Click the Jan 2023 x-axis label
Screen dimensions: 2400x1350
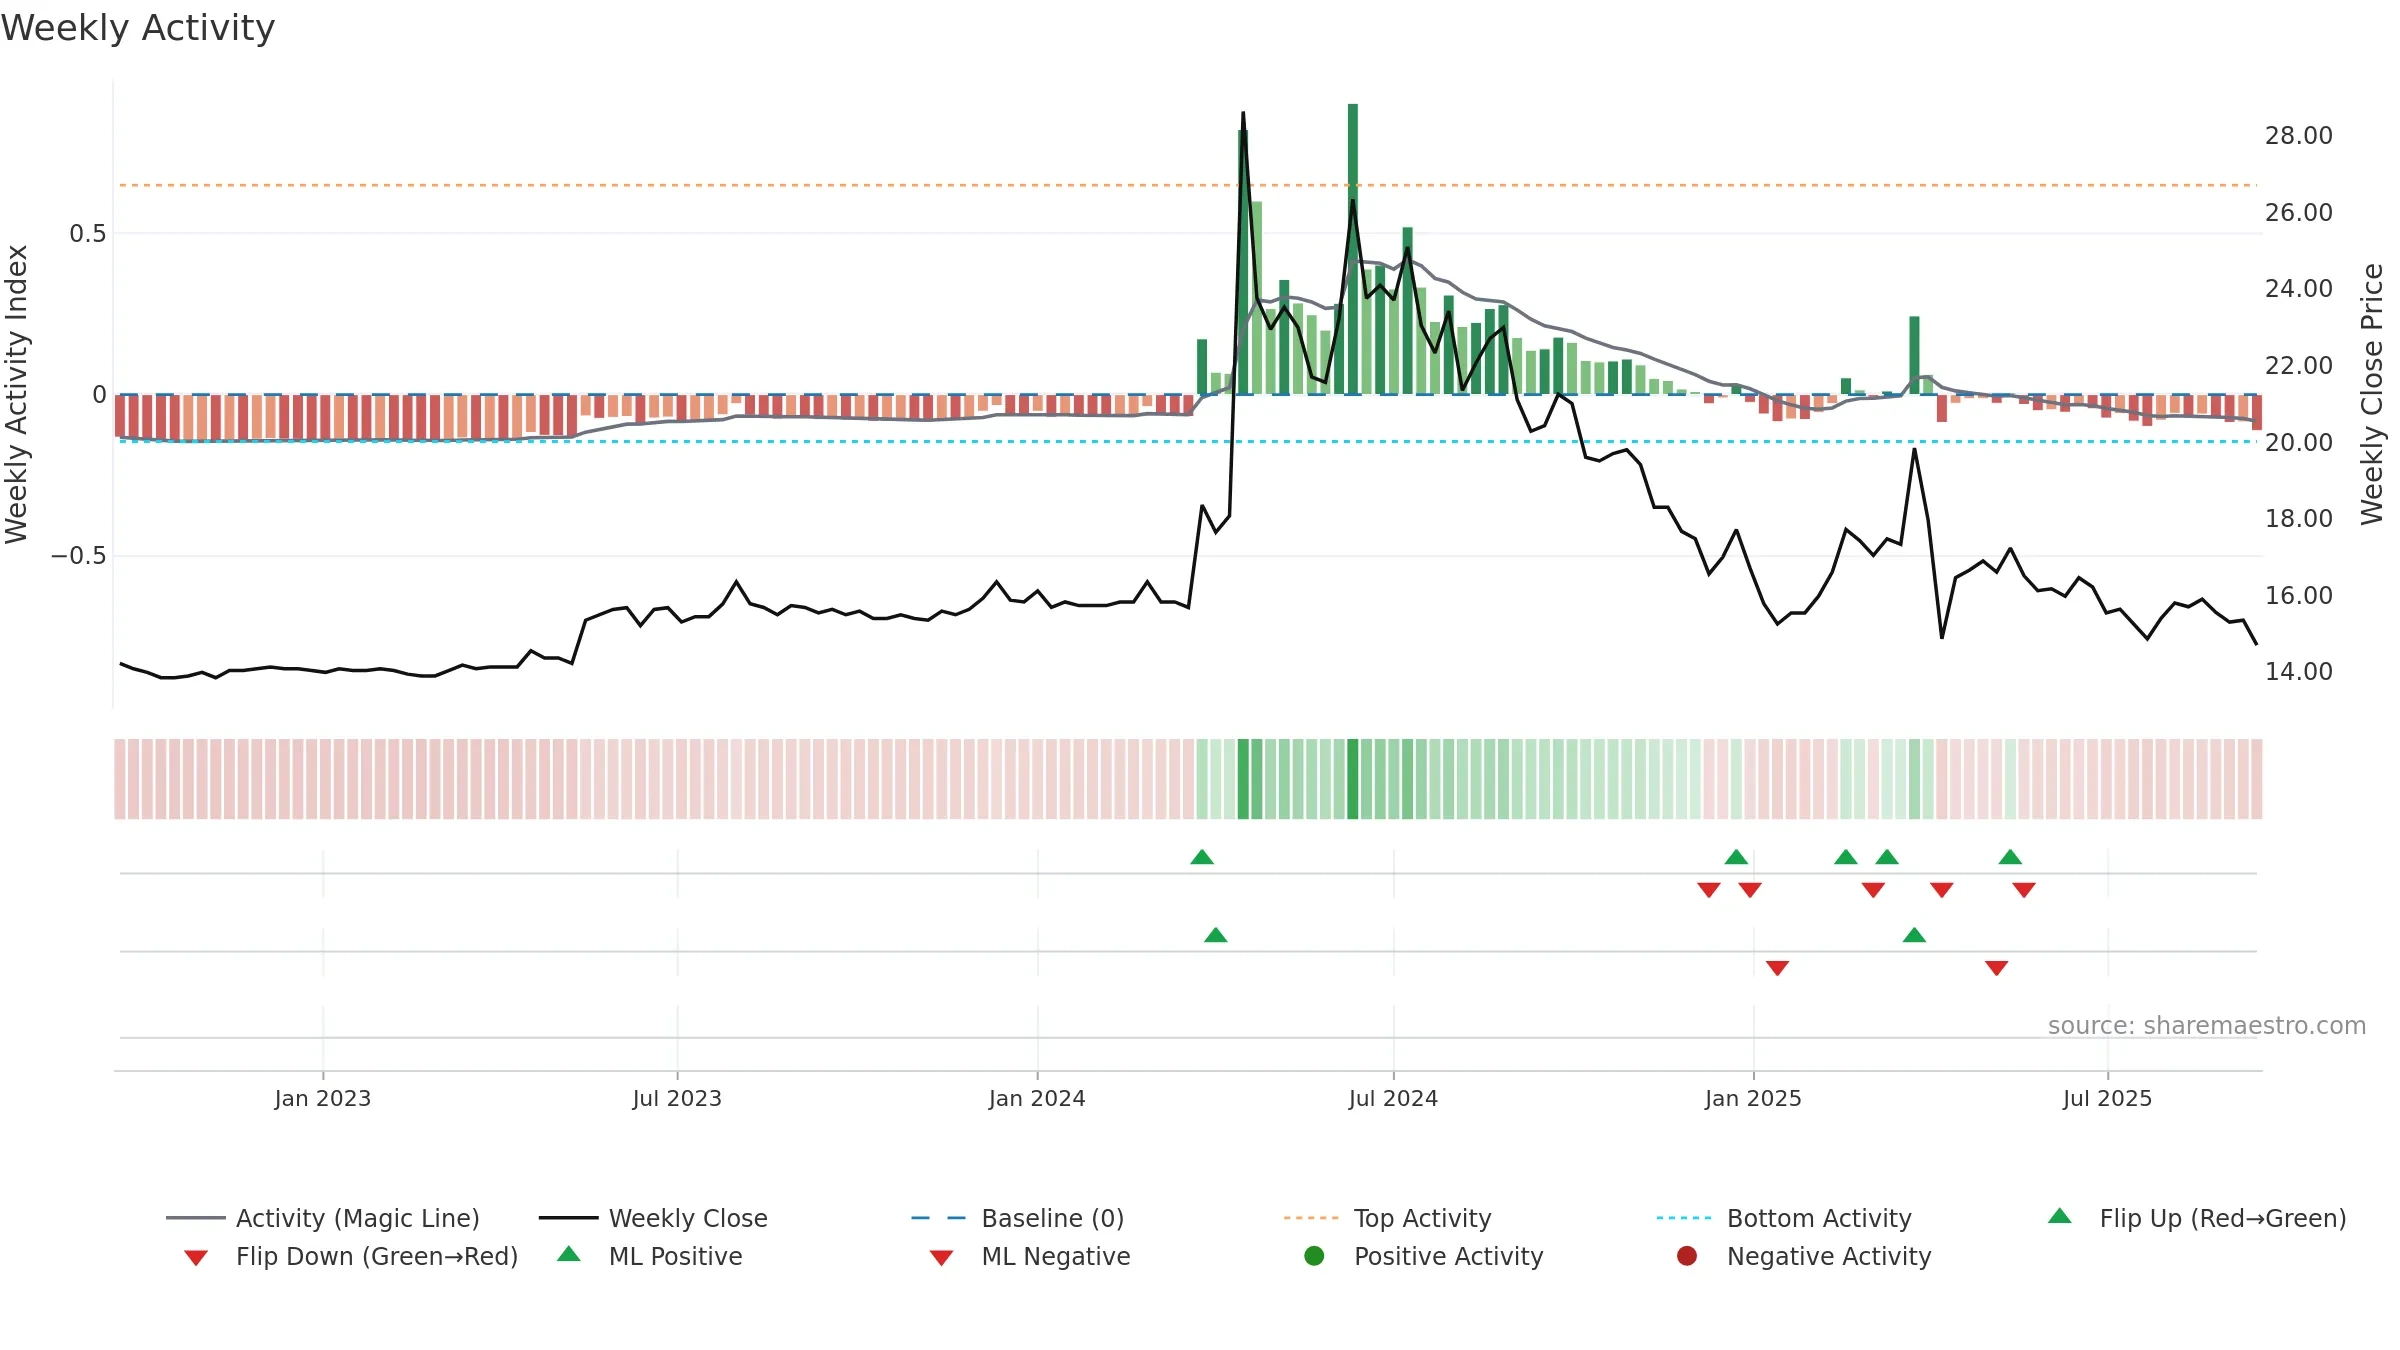(323, 1098)
